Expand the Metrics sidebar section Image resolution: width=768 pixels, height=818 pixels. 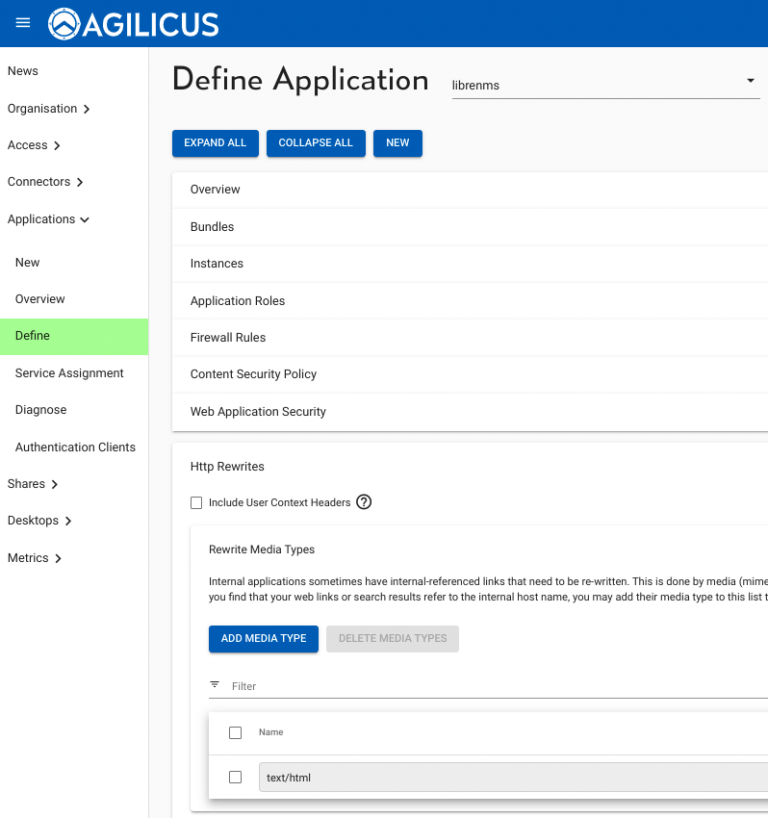coord(34,558)
